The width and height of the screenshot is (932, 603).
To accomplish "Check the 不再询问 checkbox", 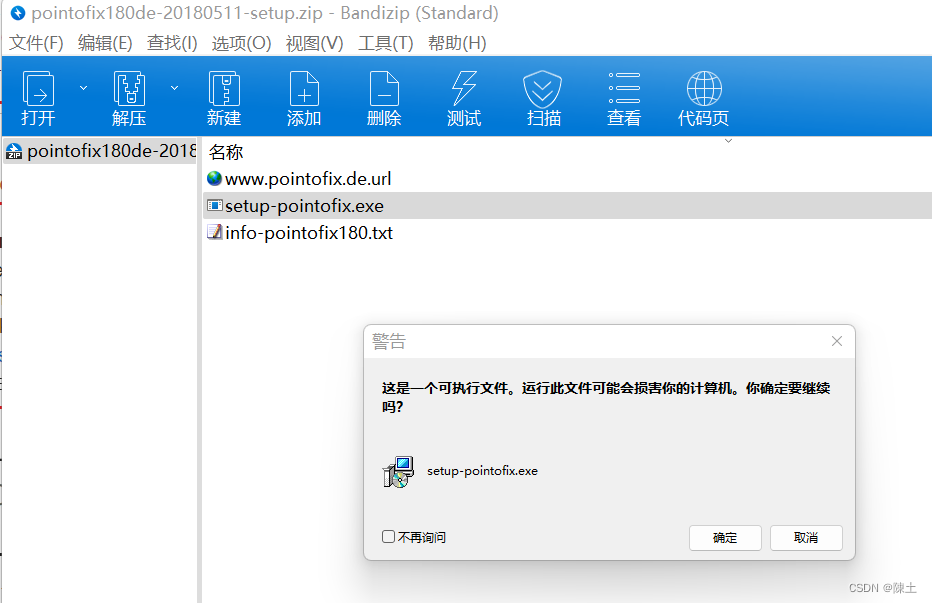I will click(388, 536).
